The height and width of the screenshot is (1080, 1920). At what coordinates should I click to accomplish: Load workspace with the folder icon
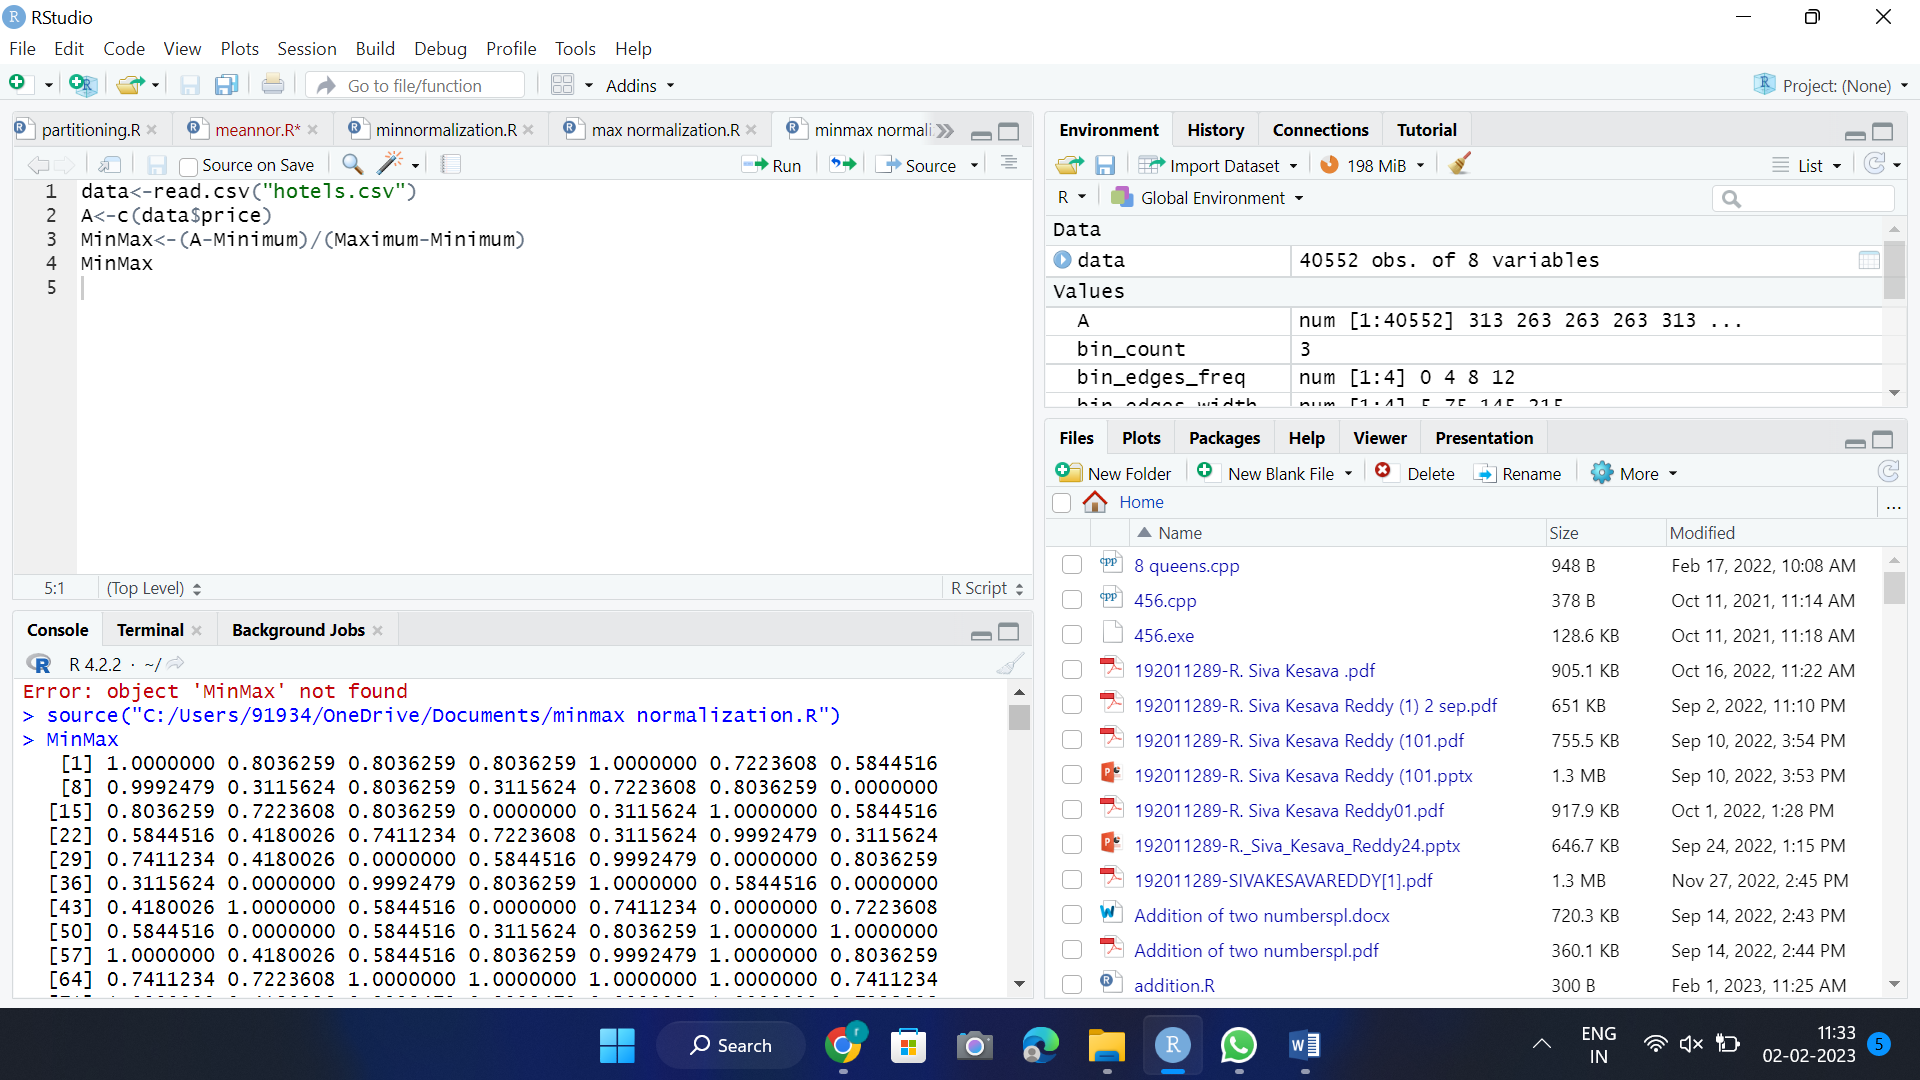coord(1069,165)
